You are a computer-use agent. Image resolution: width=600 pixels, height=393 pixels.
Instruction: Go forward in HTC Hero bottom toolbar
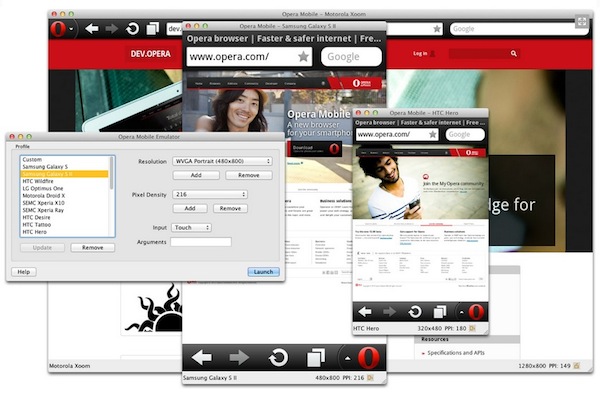pos(389,312)
